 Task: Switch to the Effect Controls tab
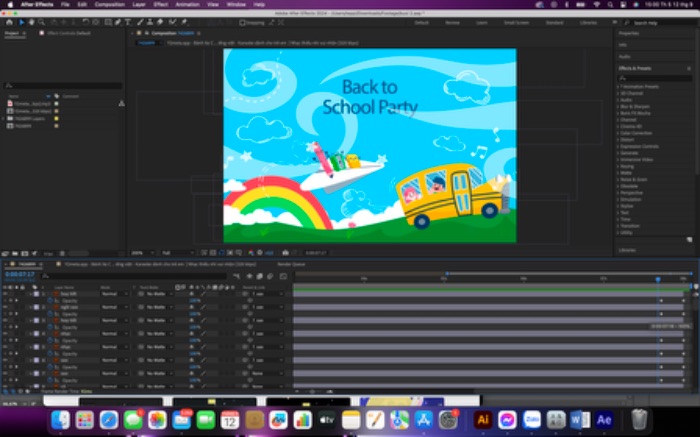[x=68, y=33]
